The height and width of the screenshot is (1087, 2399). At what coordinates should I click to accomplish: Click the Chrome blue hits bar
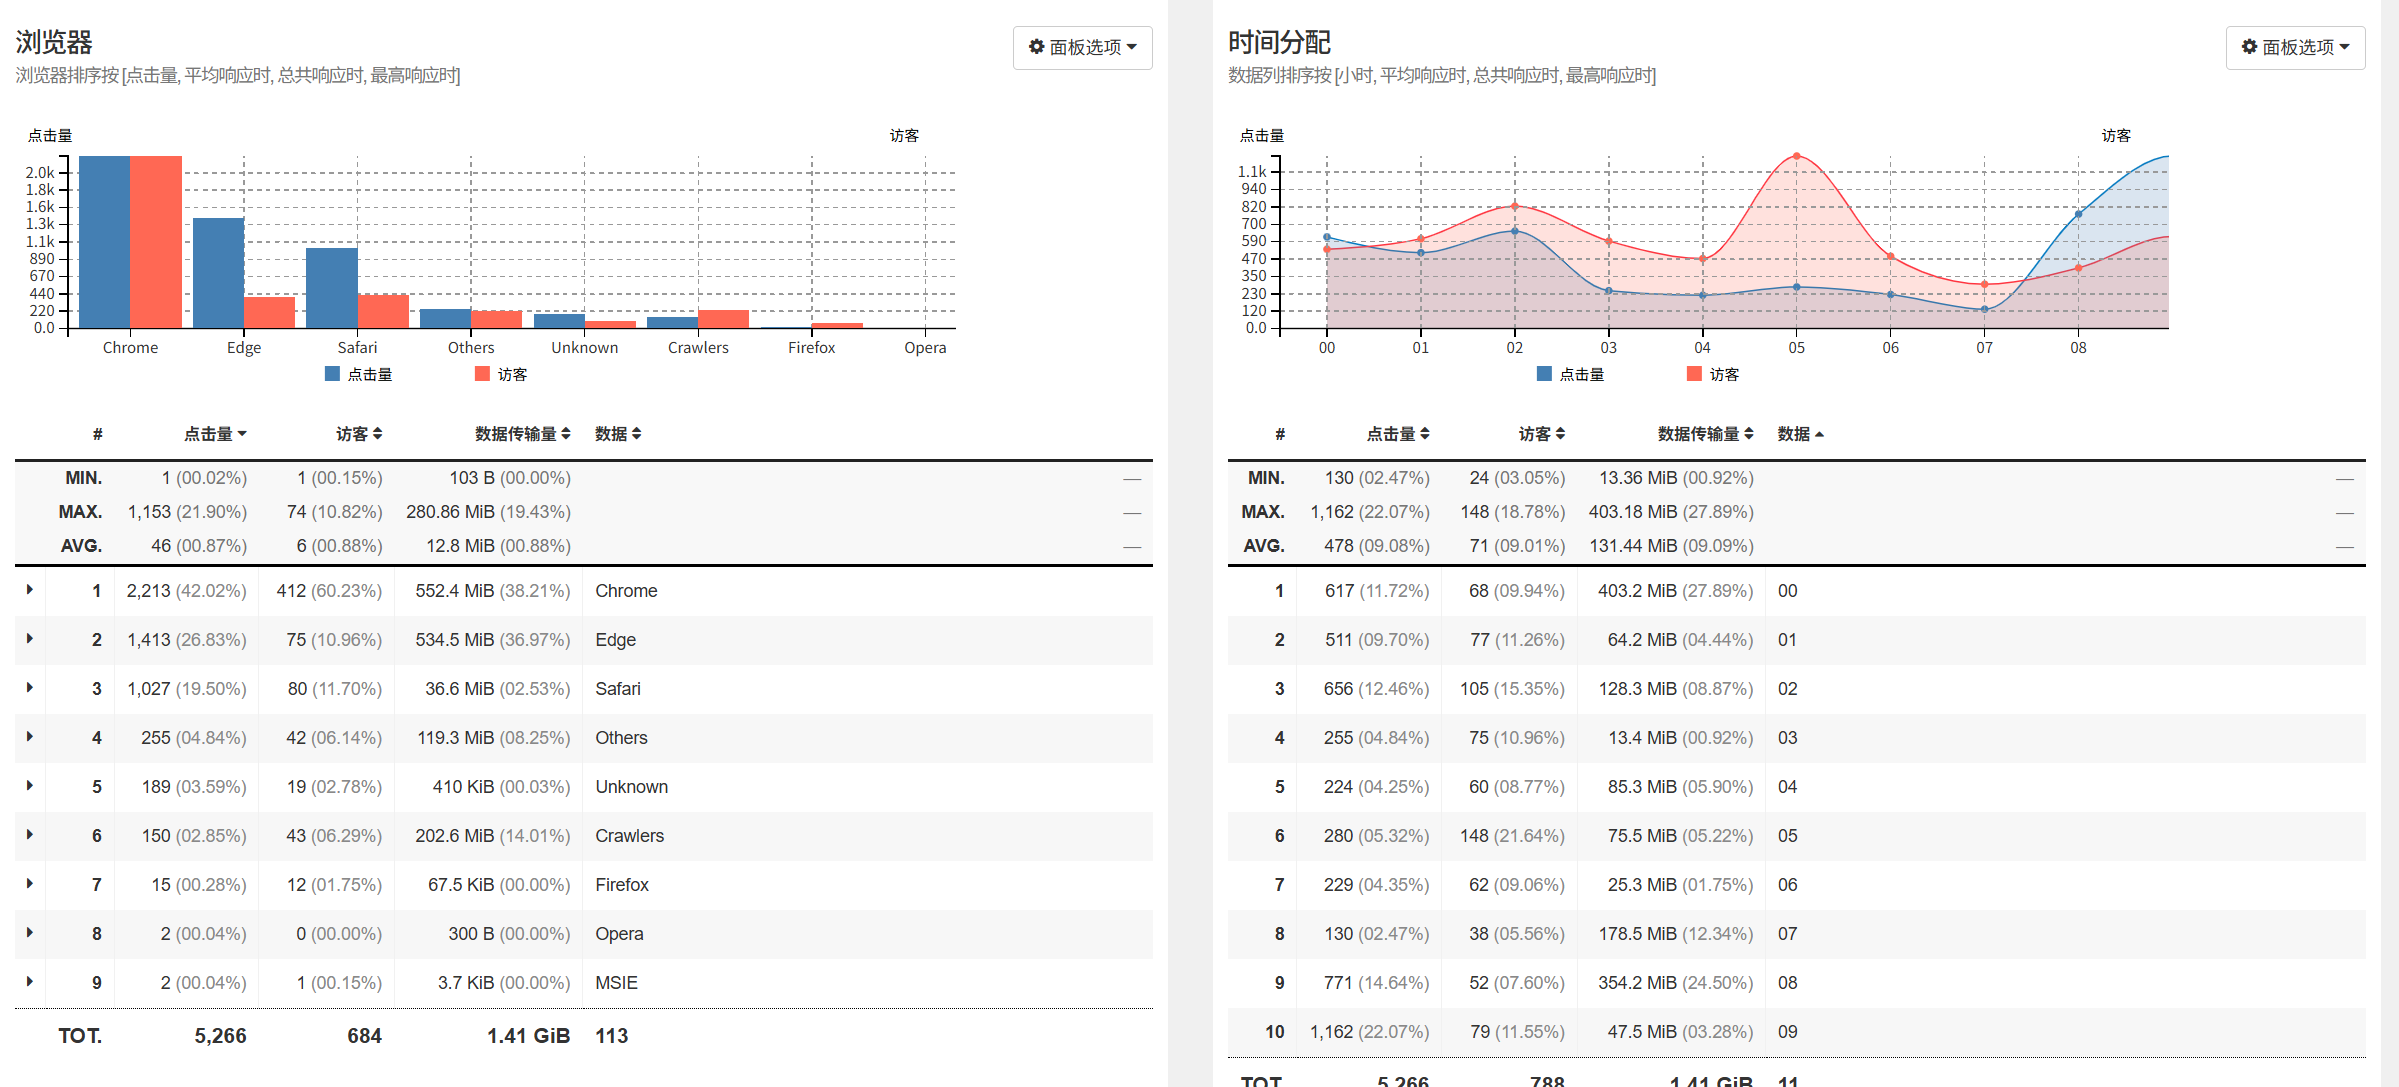coord(104,242)
